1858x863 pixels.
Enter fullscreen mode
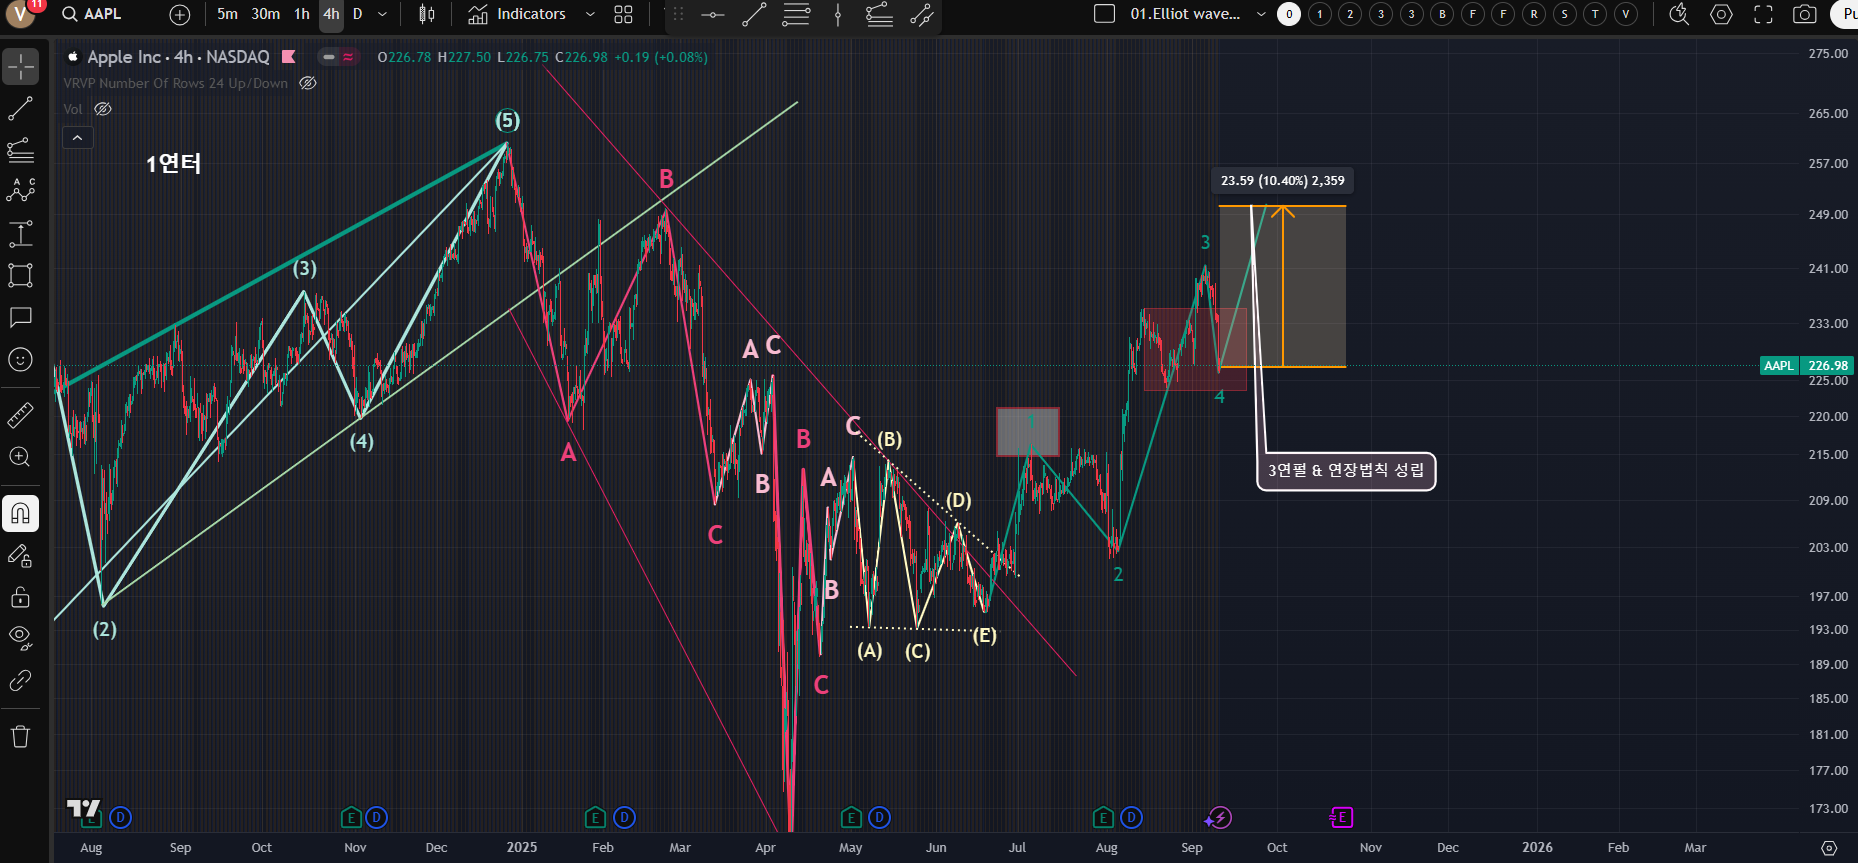click(x=1764, y=14)
